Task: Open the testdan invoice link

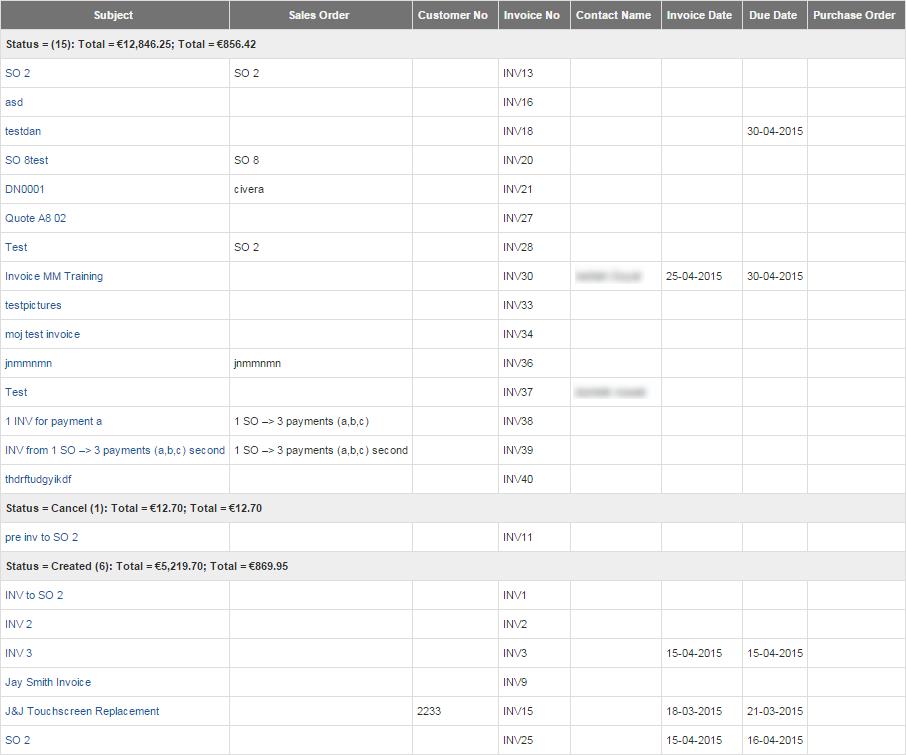Action: pyautogui.click(x=23, y=131)
